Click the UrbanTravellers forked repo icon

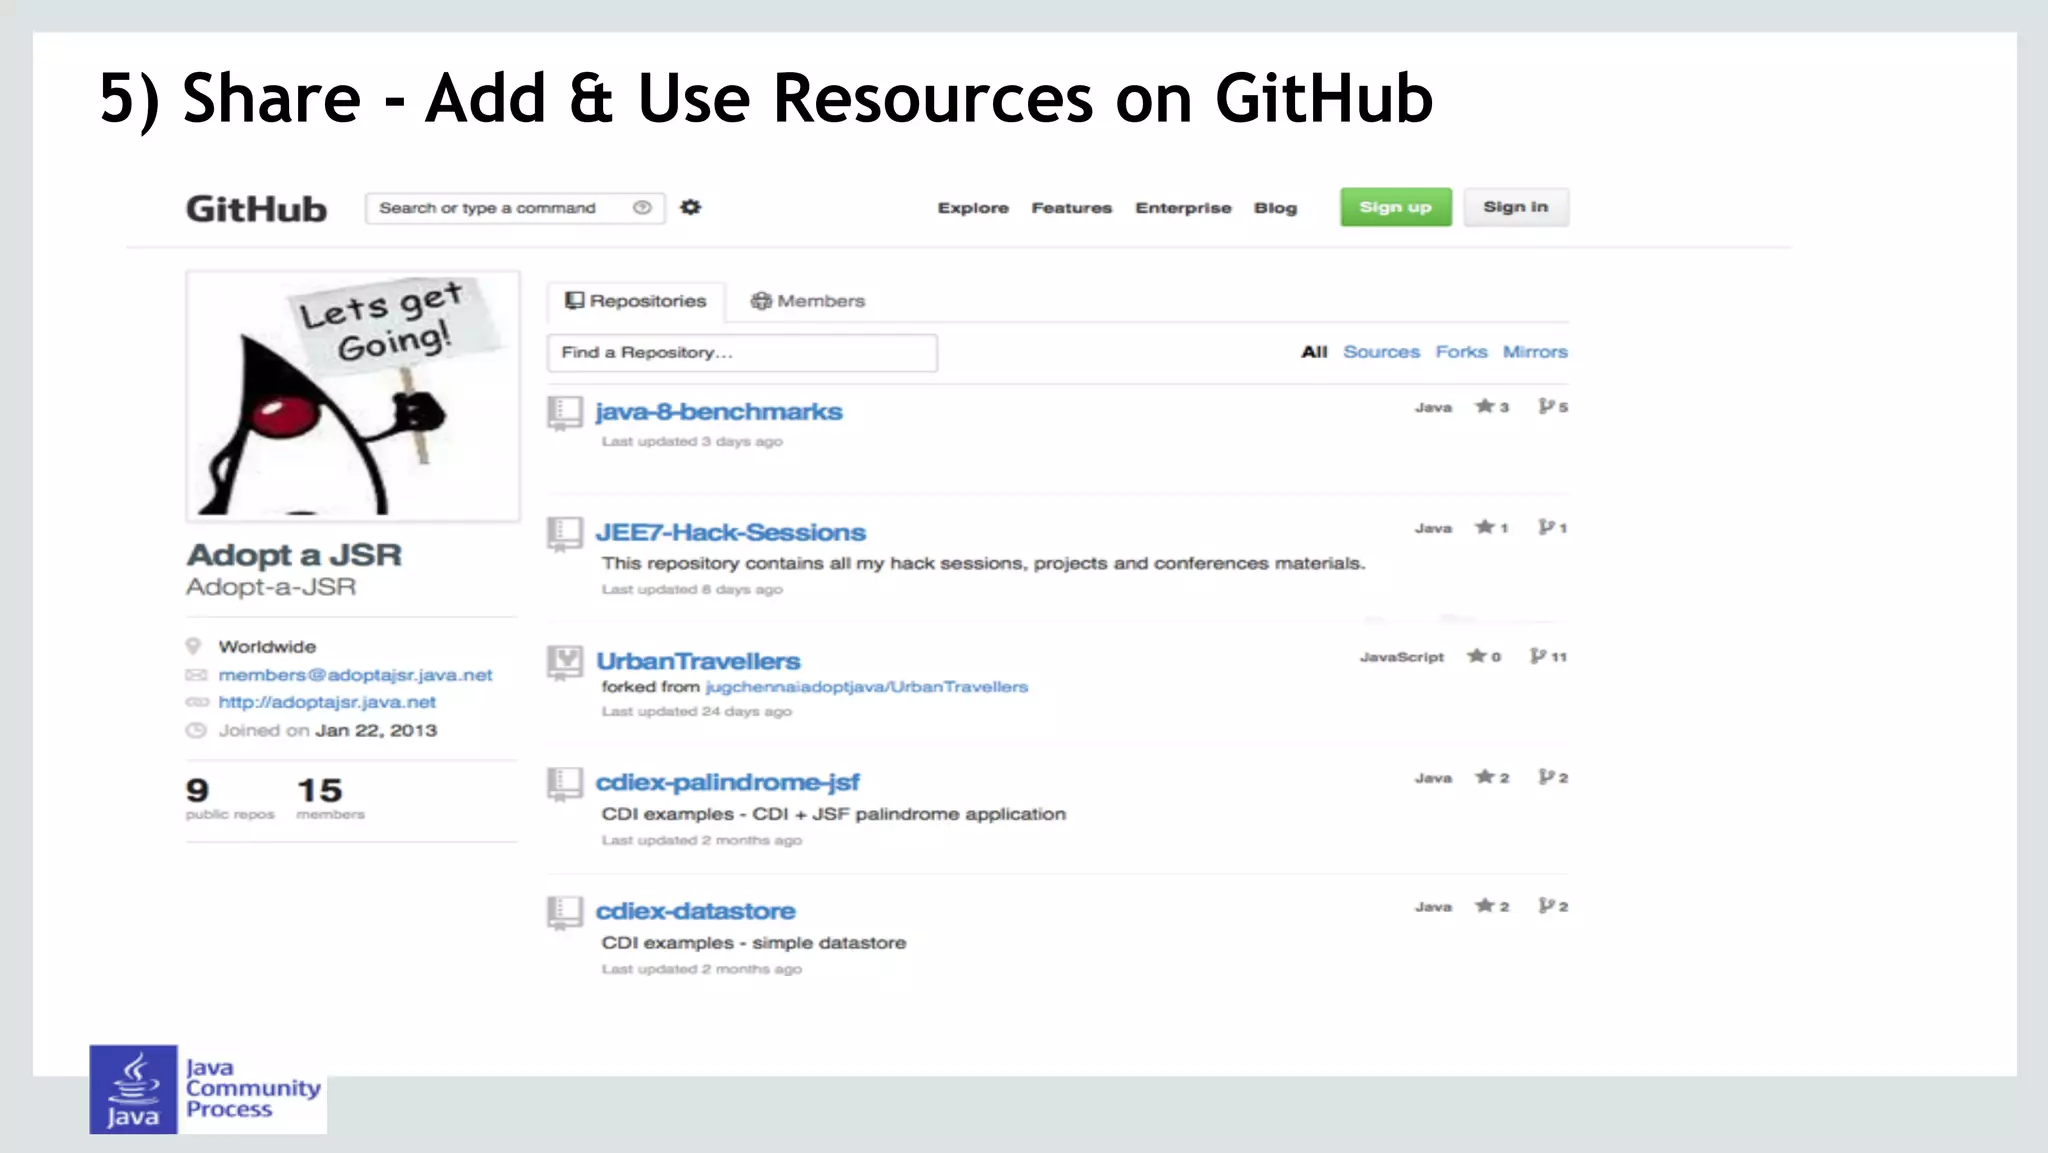[564, 662]
